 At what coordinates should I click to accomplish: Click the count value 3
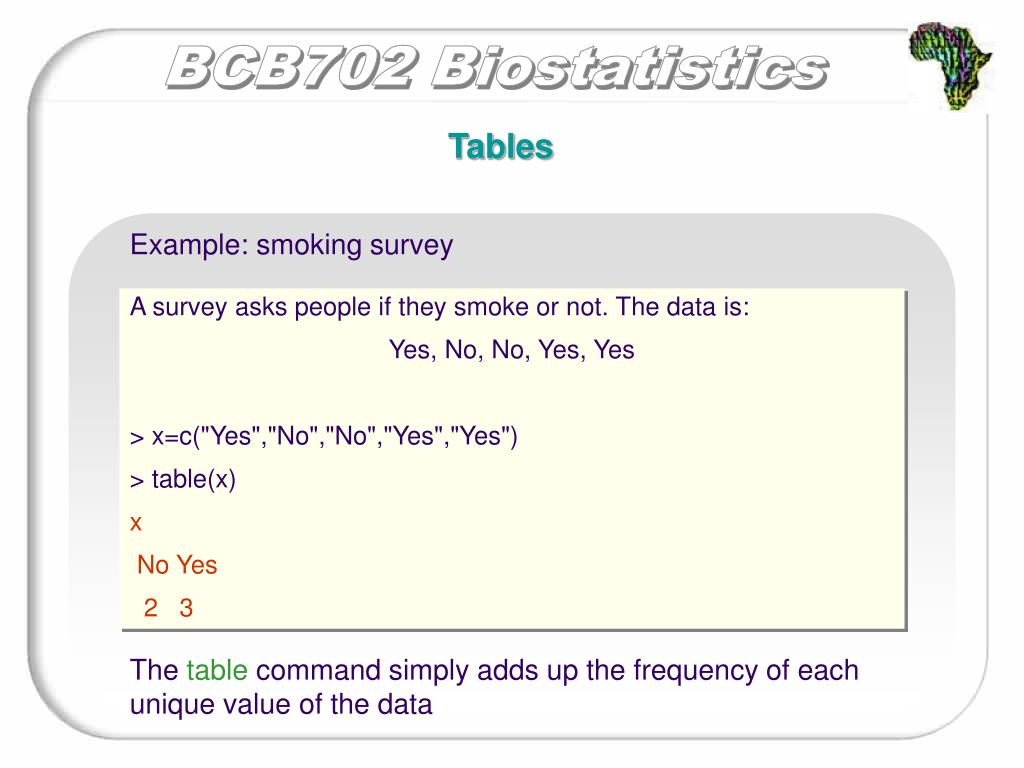(x=186, y=608)
